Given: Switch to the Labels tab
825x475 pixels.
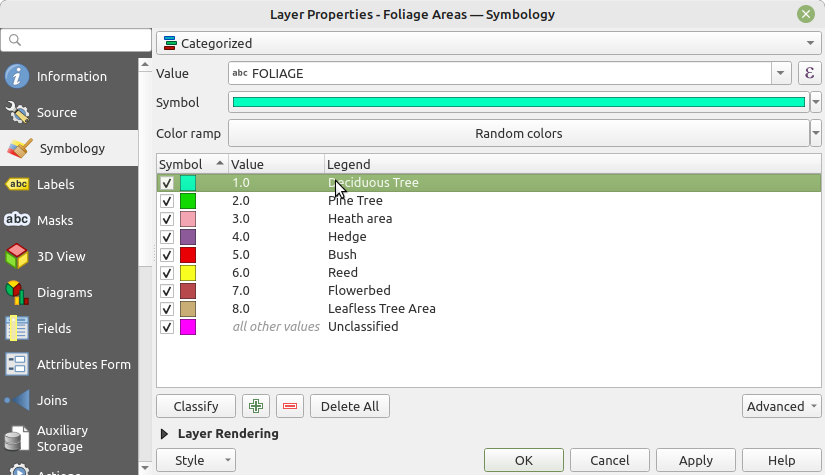Looking at the screenshot, I should tap(55, 185).
